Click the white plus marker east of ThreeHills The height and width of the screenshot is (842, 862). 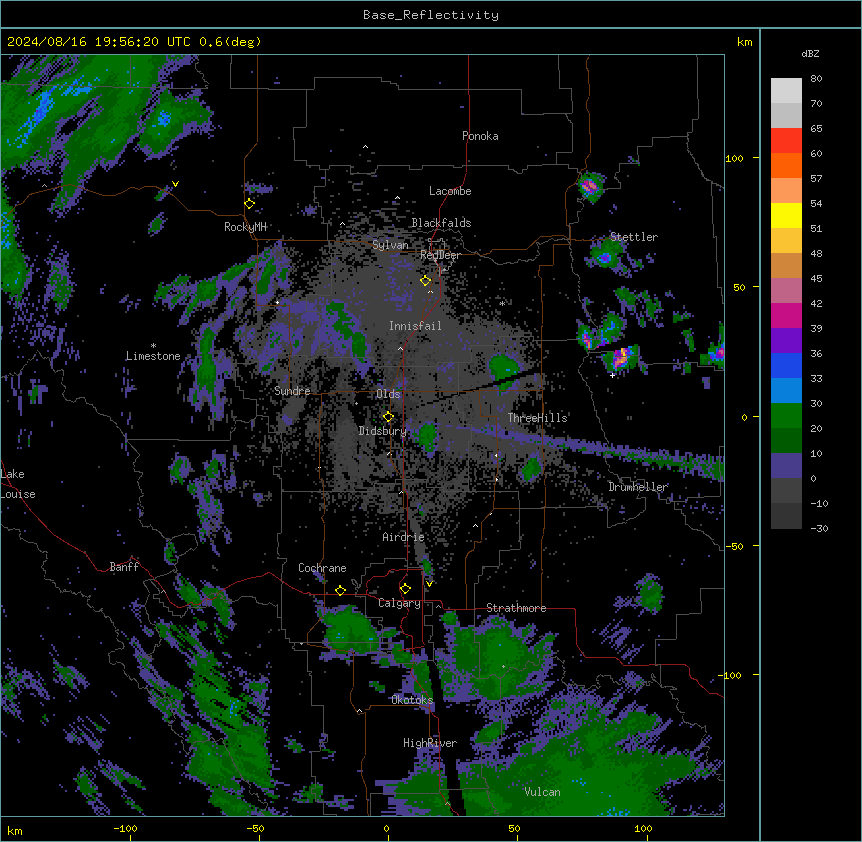(612, 375)
